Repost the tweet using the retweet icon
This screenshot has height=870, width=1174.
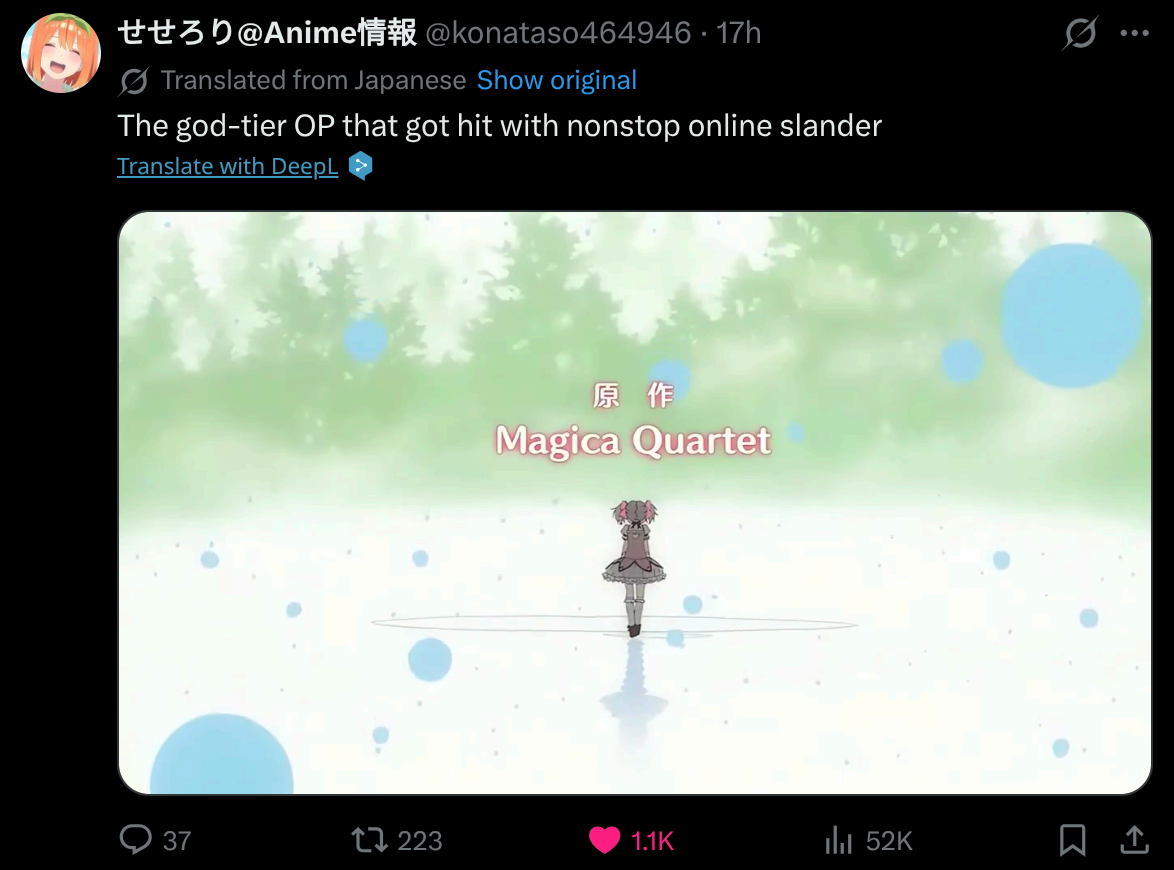click(x=370, y=840)
